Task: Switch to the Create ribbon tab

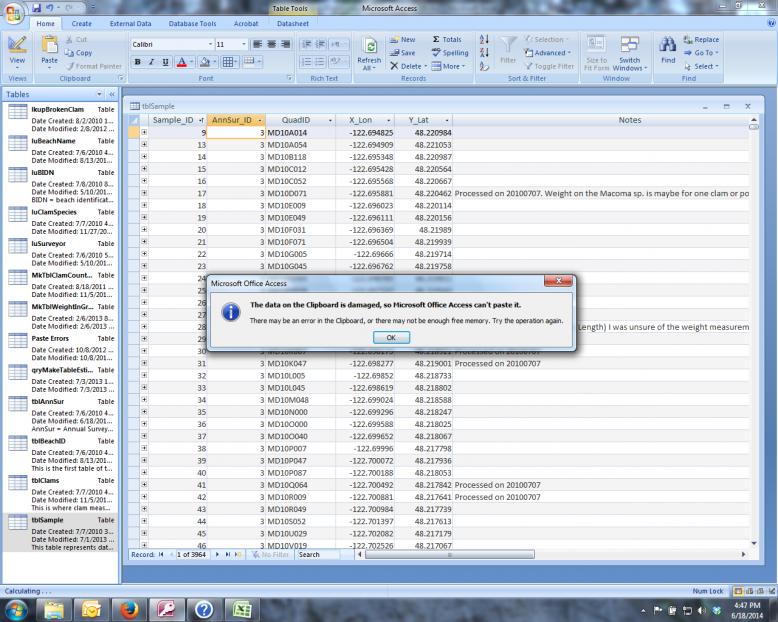Action: 81,23
